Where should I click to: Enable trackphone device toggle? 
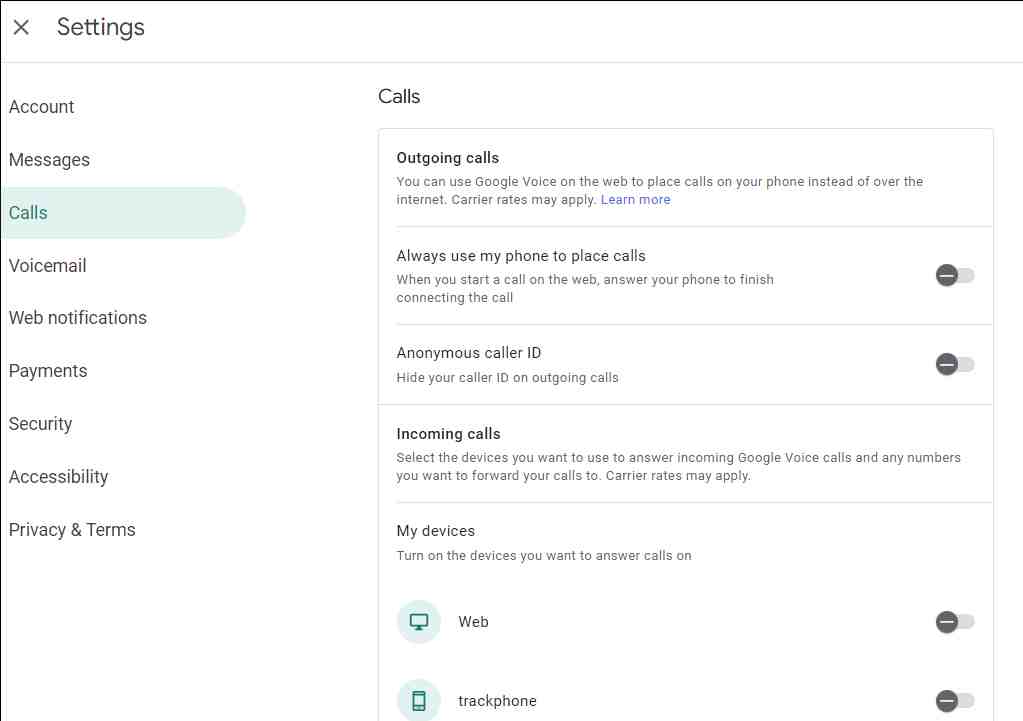(x=954, y=701)
